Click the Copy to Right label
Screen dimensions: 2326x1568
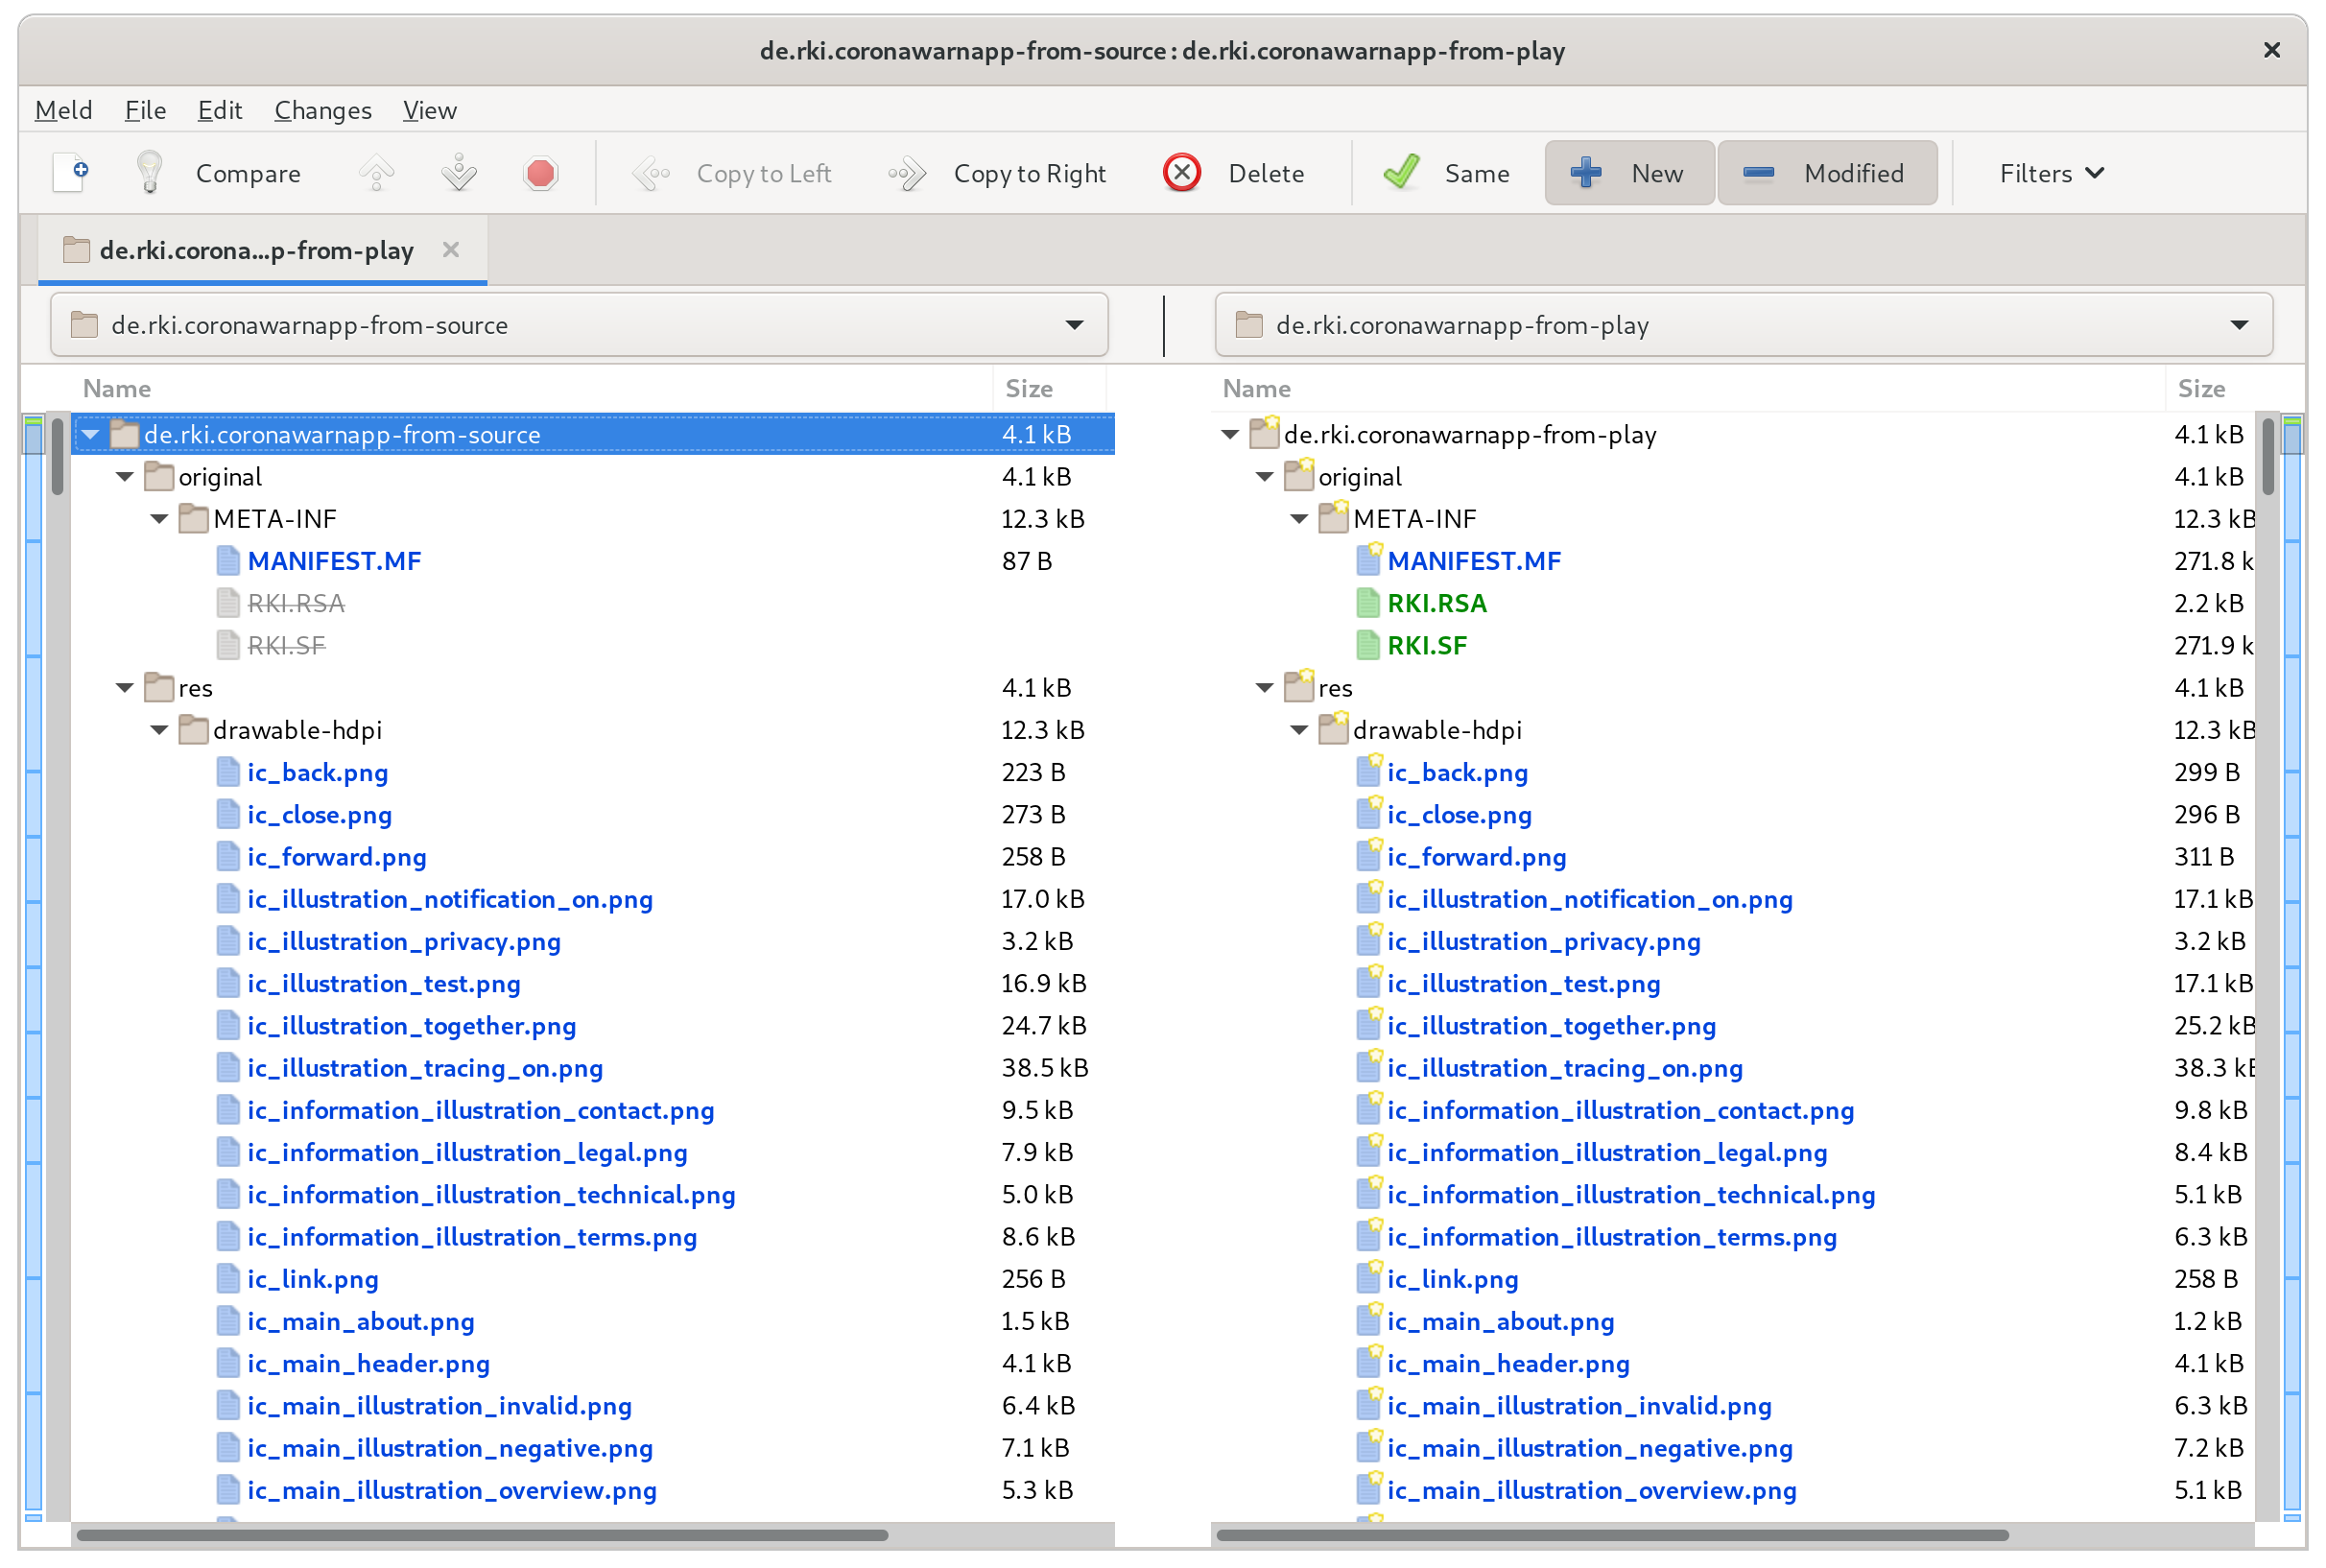[1030, 173]
